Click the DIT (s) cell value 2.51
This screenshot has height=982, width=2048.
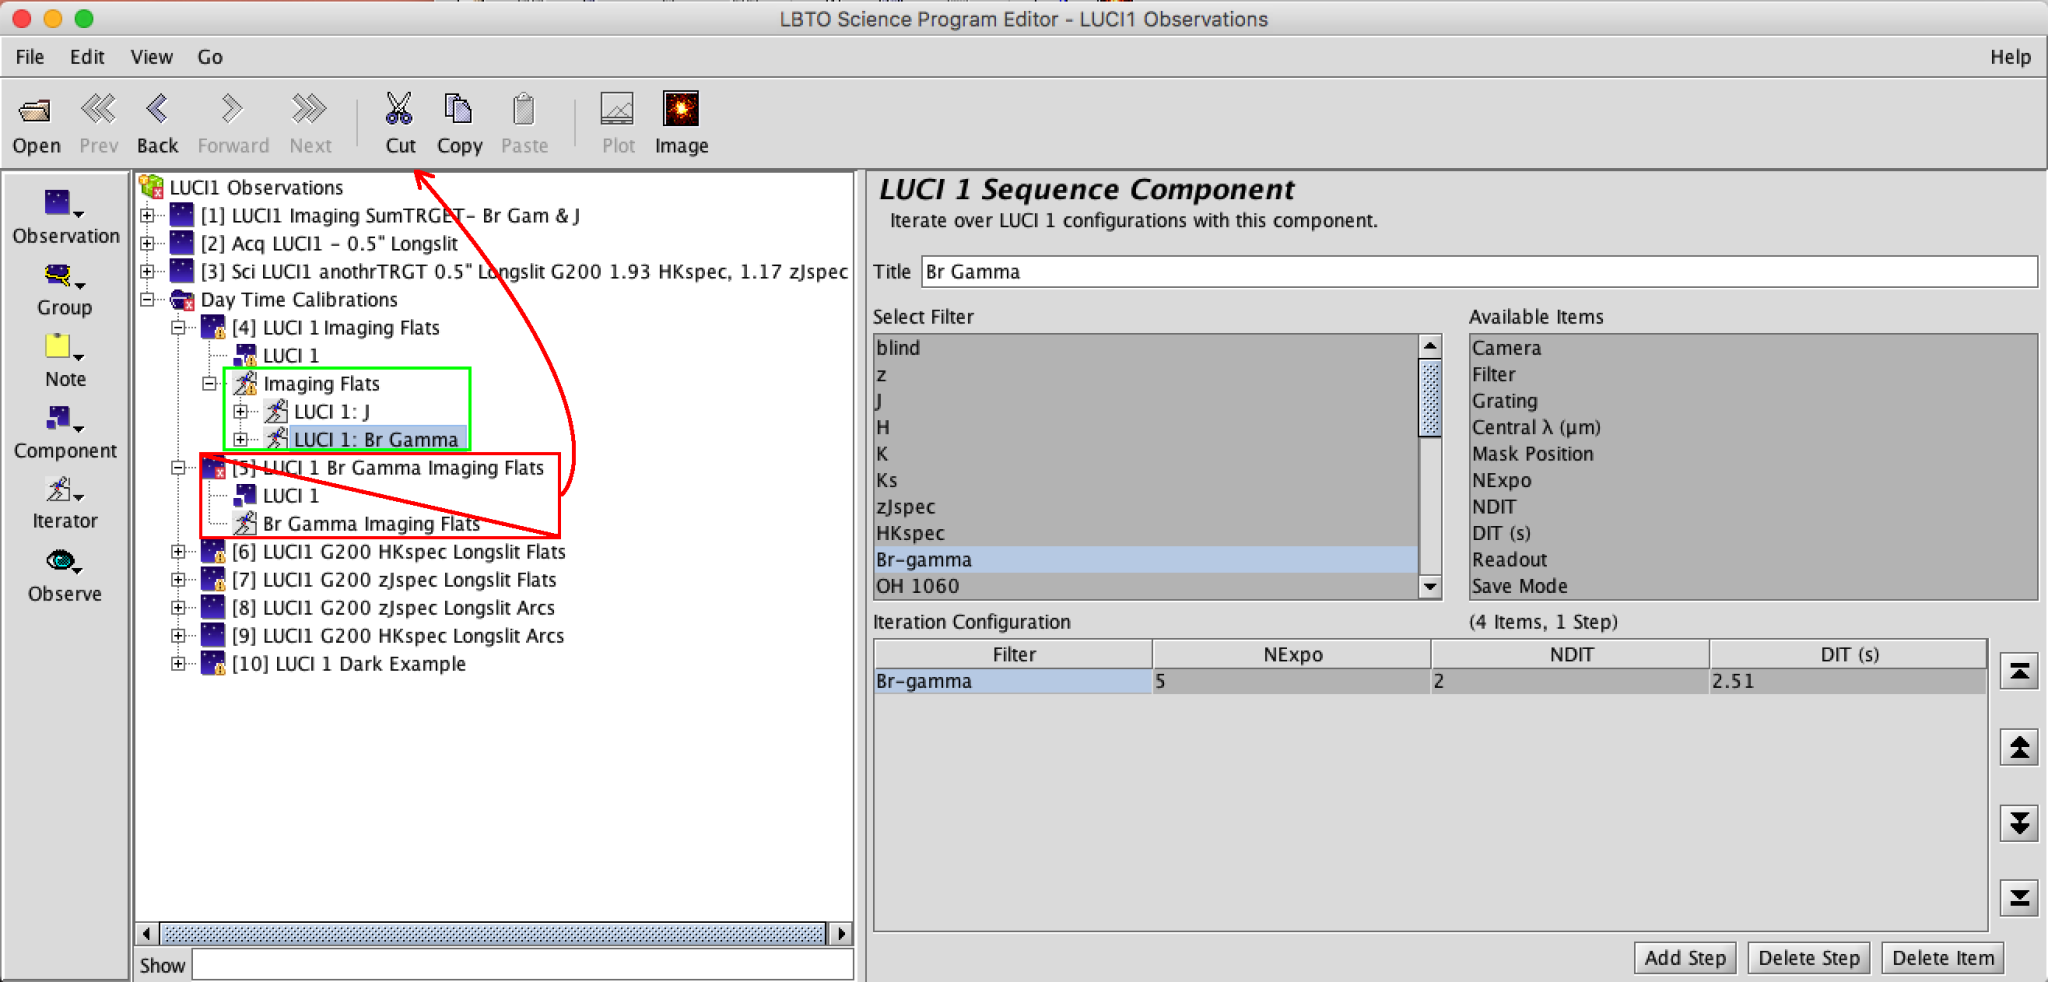coord(1847,681)
